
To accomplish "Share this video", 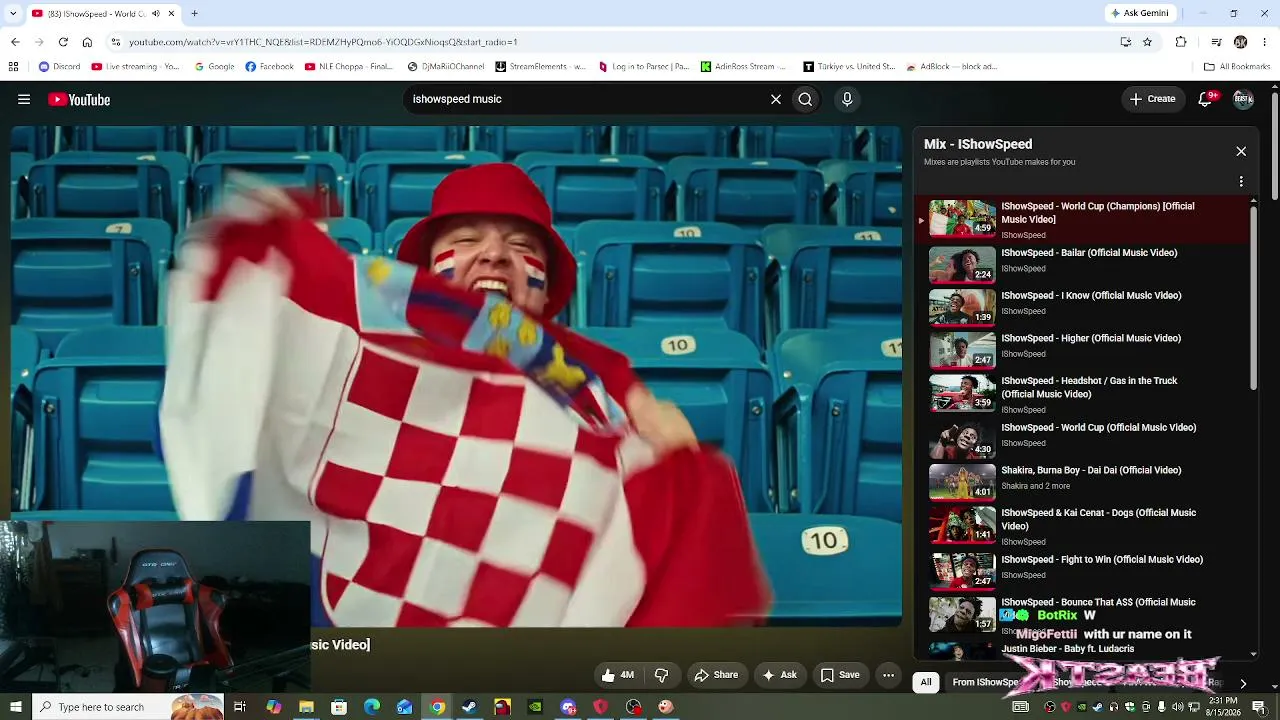I will pos(716,675).
